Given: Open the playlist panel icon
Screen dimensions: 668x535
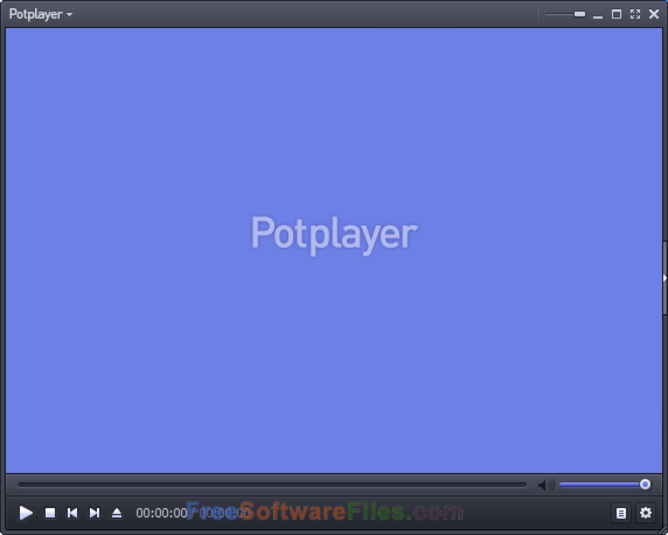Looking at the screenshot, I should click(621, 513).
